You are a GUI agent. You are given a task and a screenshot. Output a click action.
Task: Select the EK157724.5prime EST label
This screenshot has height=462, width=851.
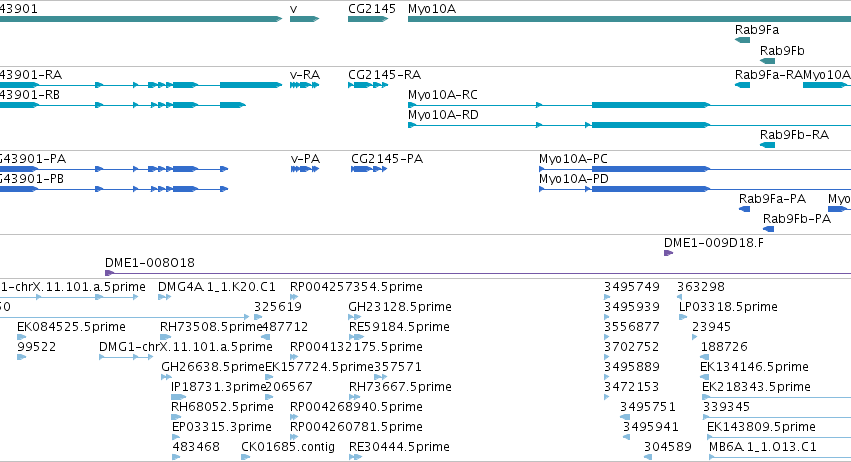tap(319, 368)
